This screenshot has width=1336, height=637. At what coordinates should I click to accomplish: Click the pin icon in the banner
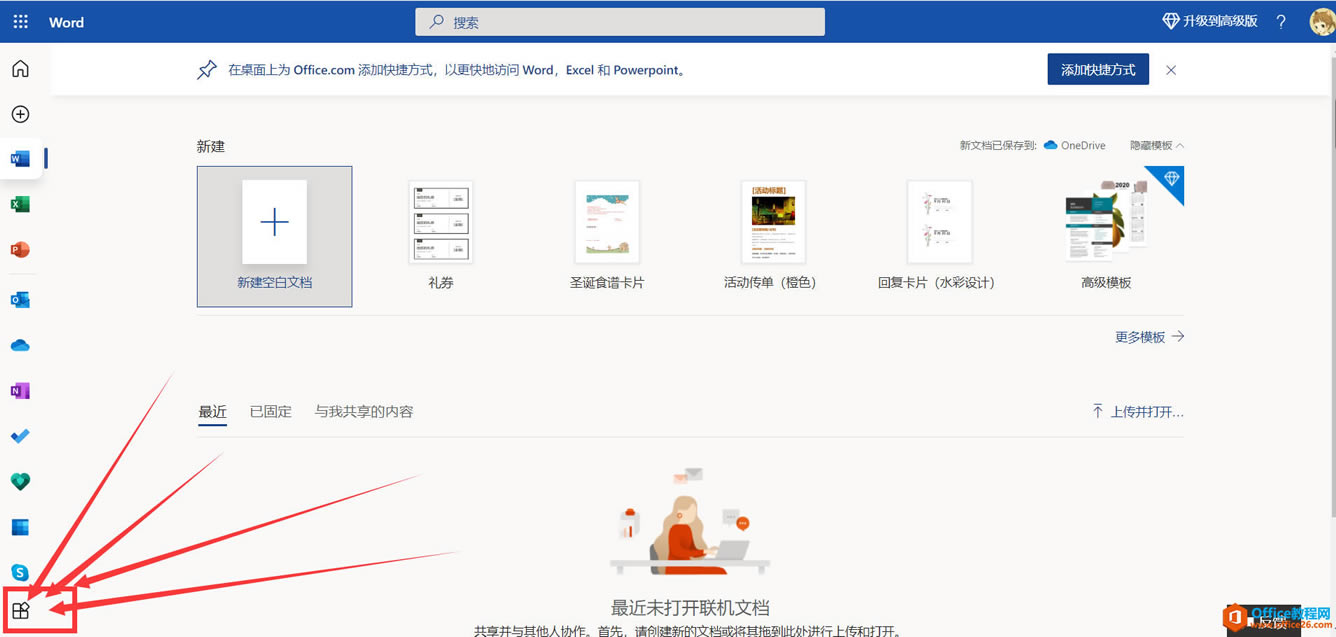206,70
